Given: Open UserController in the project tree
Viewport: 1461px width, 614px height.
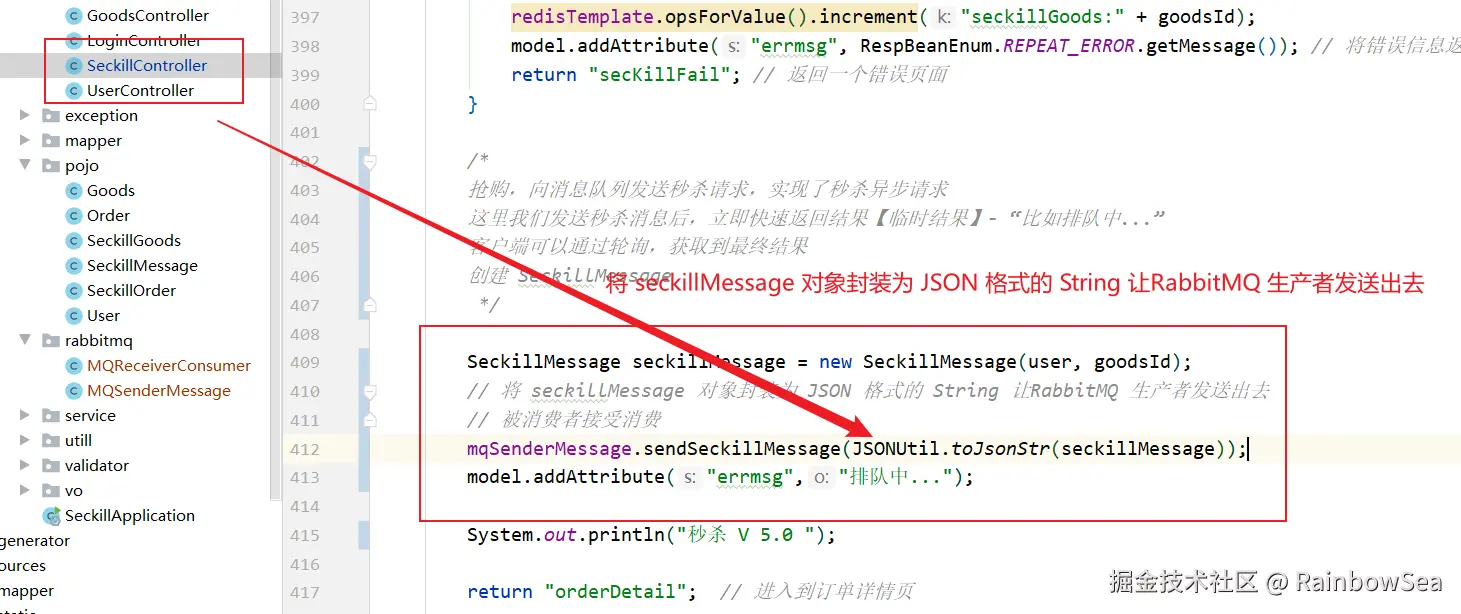Looking at the screenshot, I should [x=141, y=91].
